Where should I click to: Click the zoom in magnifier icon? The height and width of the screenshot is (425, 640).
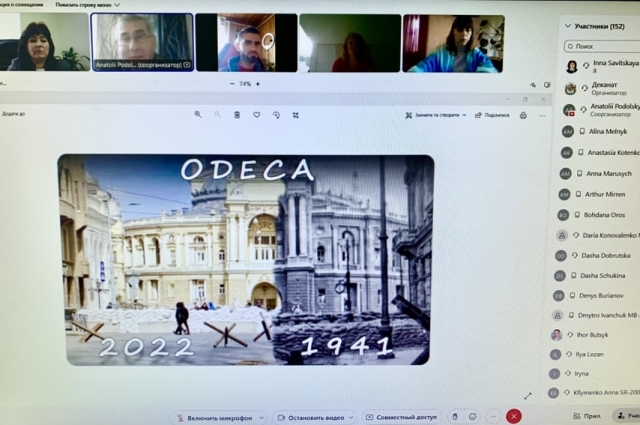point(198,115)
